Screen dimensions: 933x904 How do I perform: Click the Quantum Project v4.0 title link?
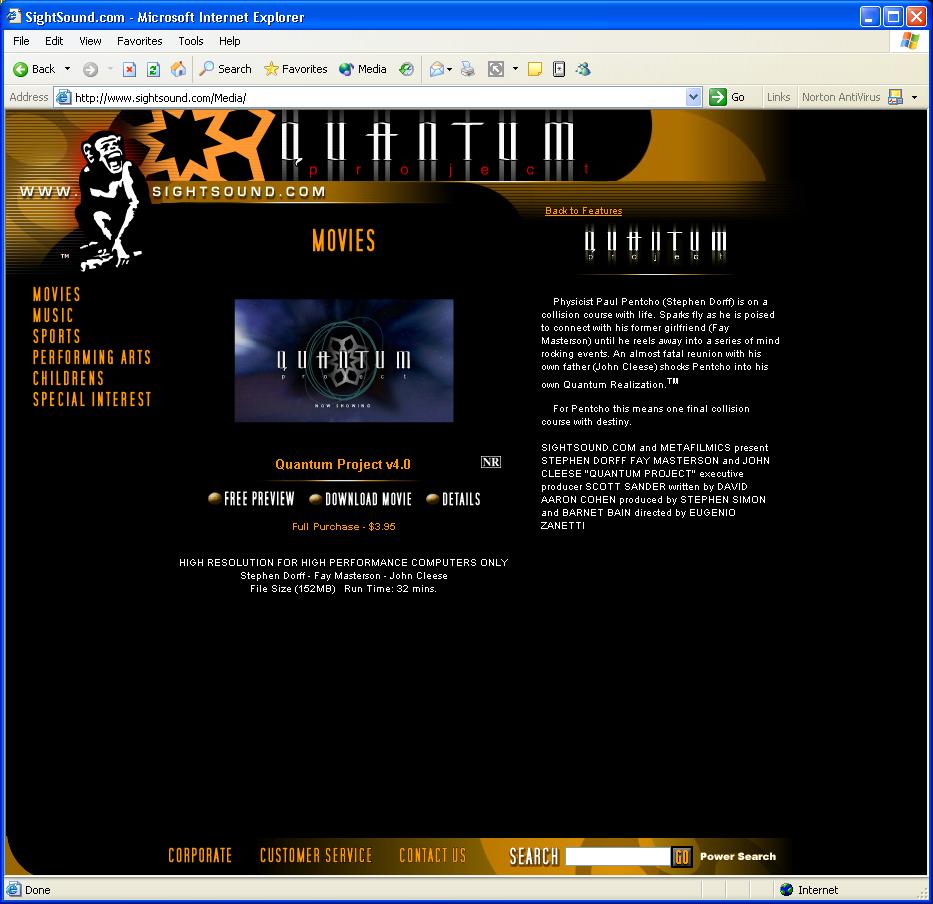(343, 464)
